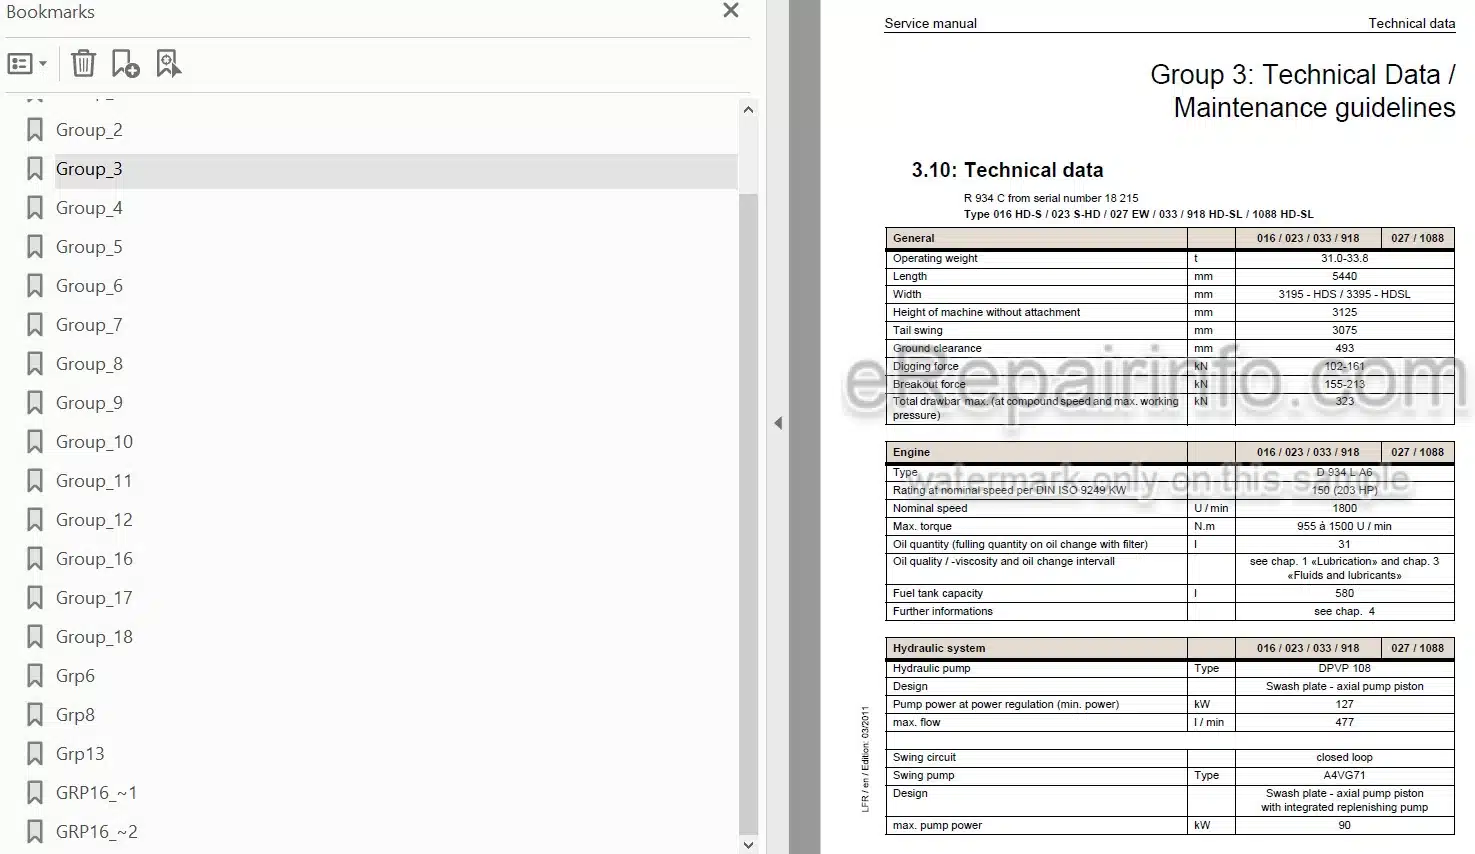Open the Grp6 bookmark
This screenshot has height=854, width=1475.
coord(75,676)
